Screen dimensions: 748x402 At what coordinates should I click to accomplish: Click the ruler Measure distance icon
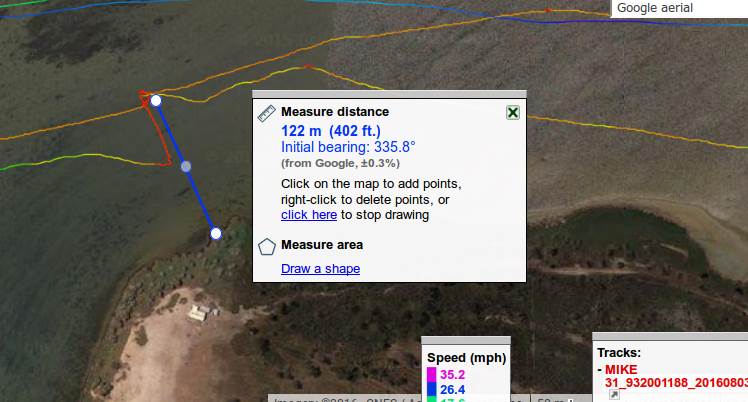click(x=266, y=113)
